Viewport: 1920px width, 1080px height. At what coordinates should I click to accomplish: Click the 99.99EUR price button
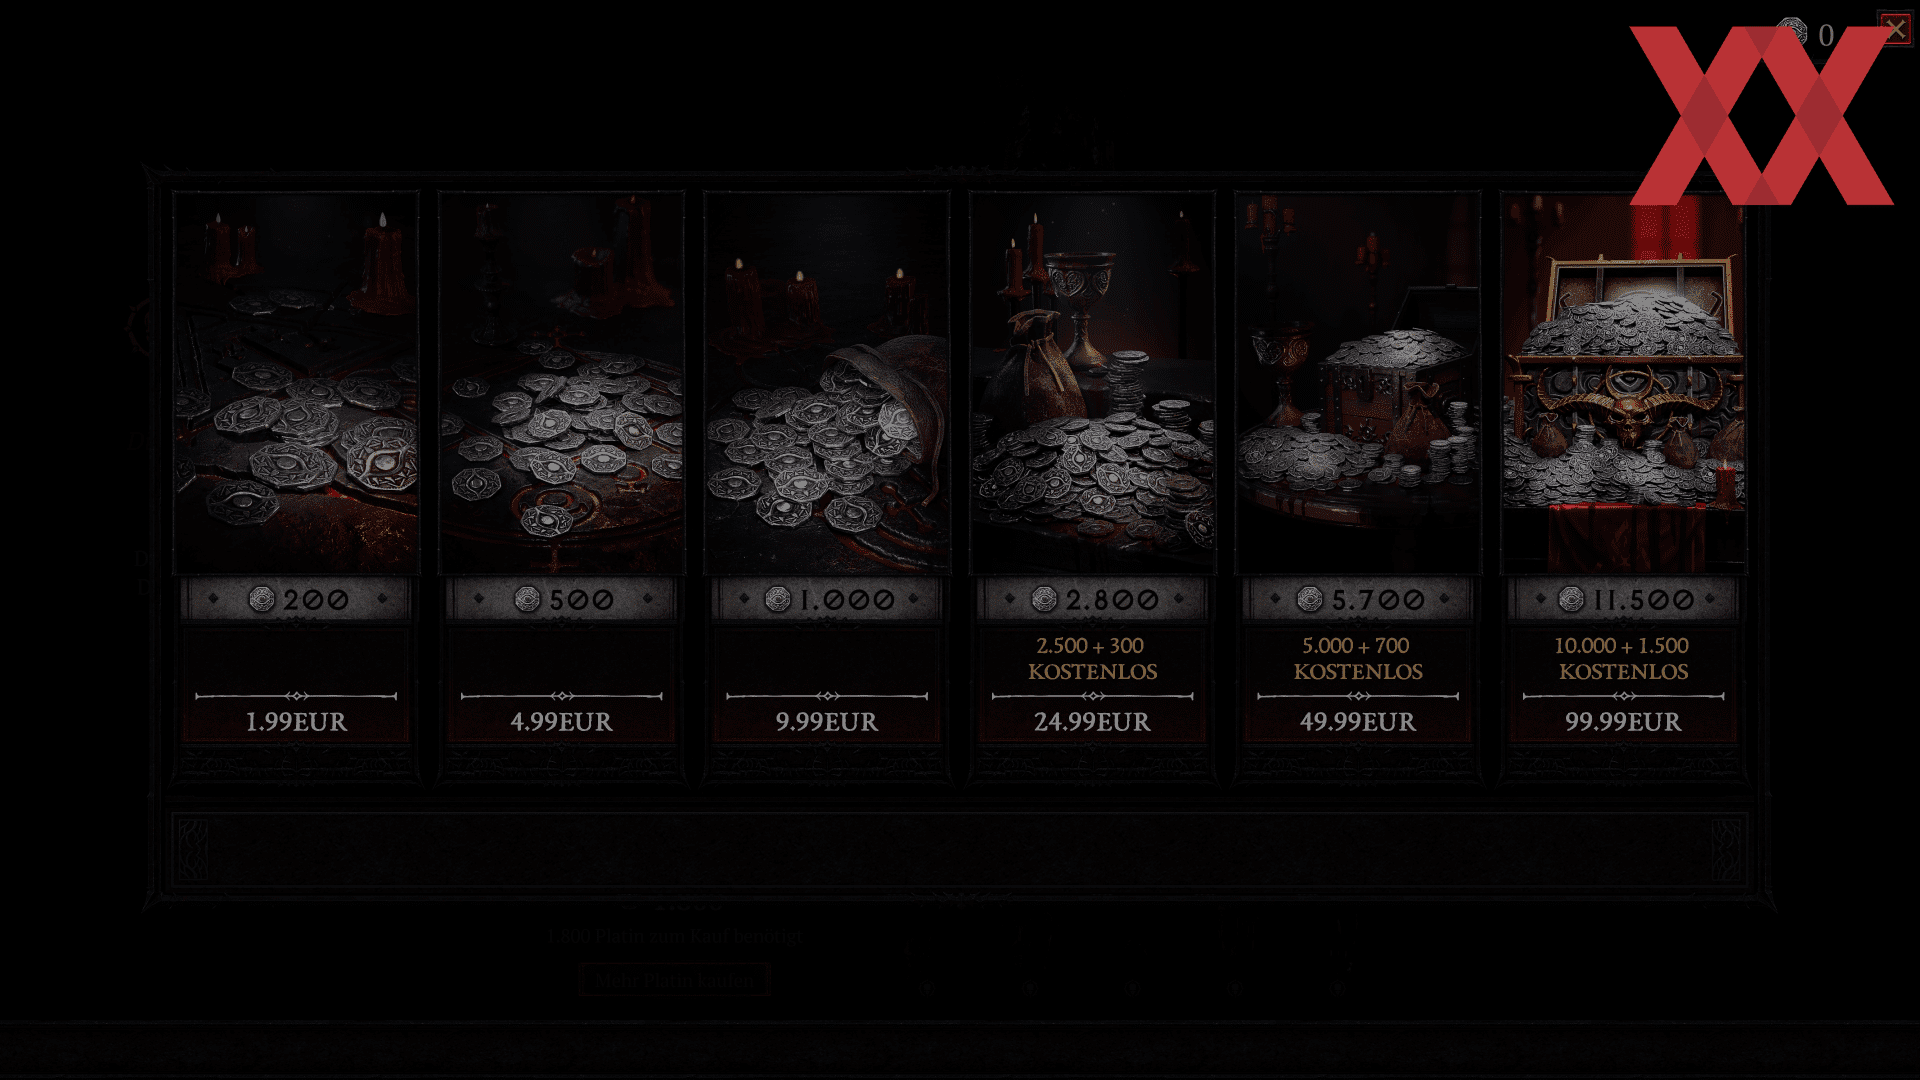click(1623, 722)
